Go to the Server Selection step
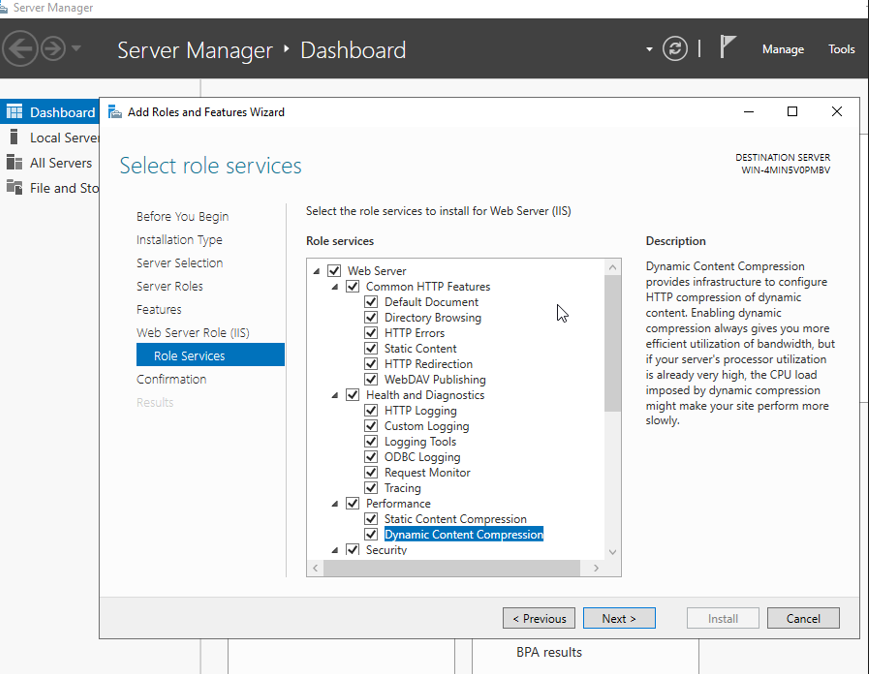Screen dimensions: 869x674 (x=180, y=263)
